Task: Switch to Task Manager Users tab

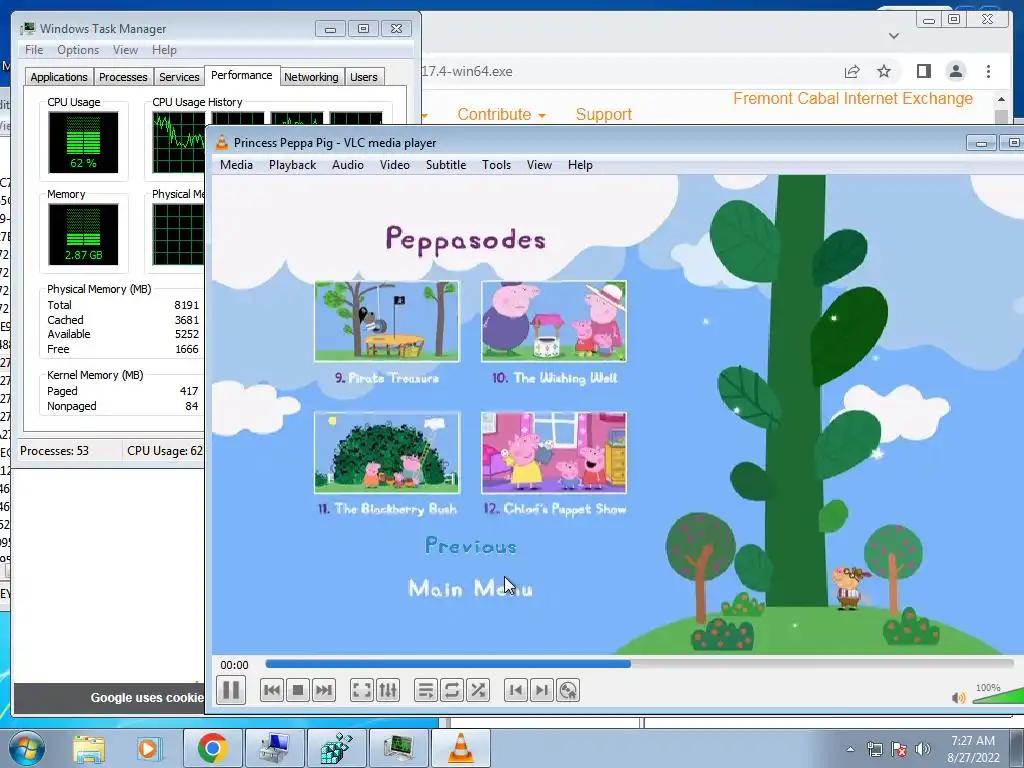Action: tap(364, 77)
